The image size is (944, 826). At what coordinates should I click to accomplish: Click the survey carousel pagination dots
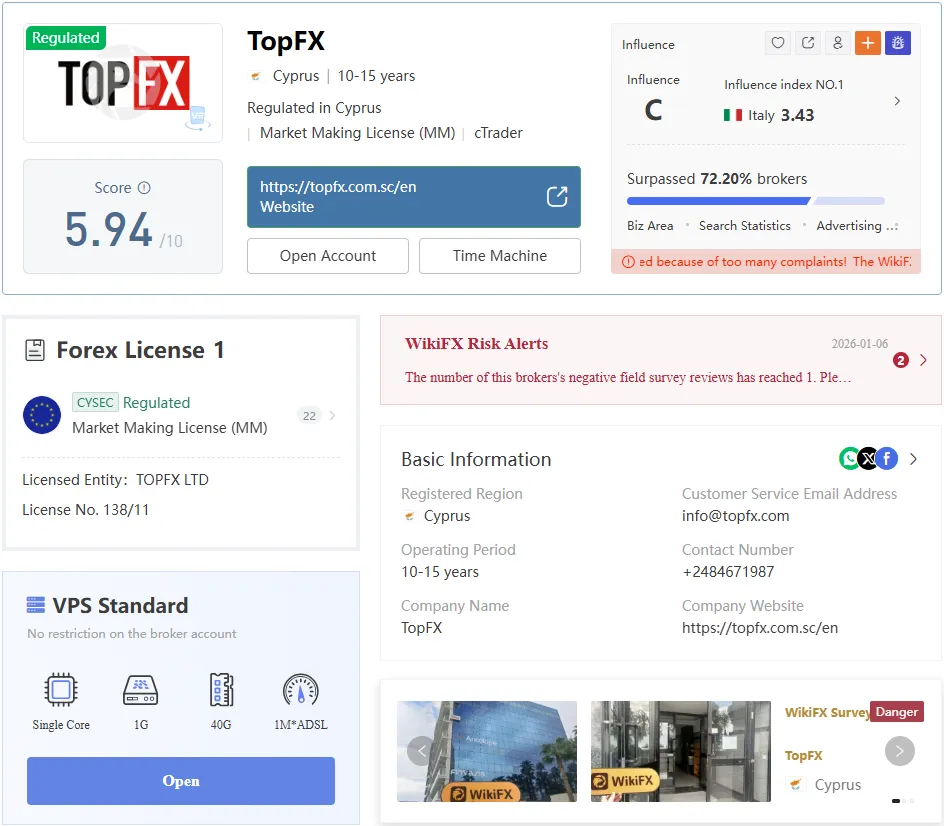[x=903, y=801]
